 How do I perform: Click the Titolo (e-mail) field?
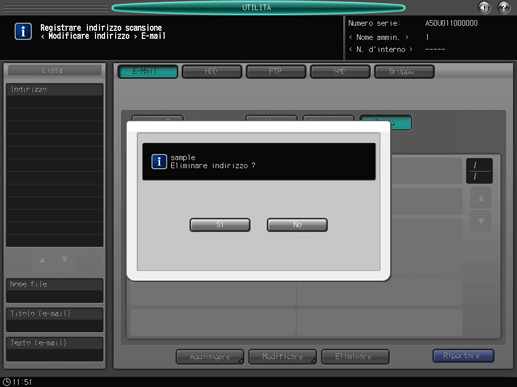[x=54, y=320]
